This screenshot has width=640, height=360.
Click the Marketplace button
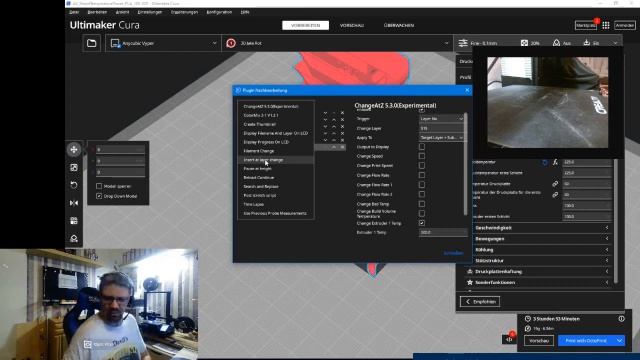586,25
